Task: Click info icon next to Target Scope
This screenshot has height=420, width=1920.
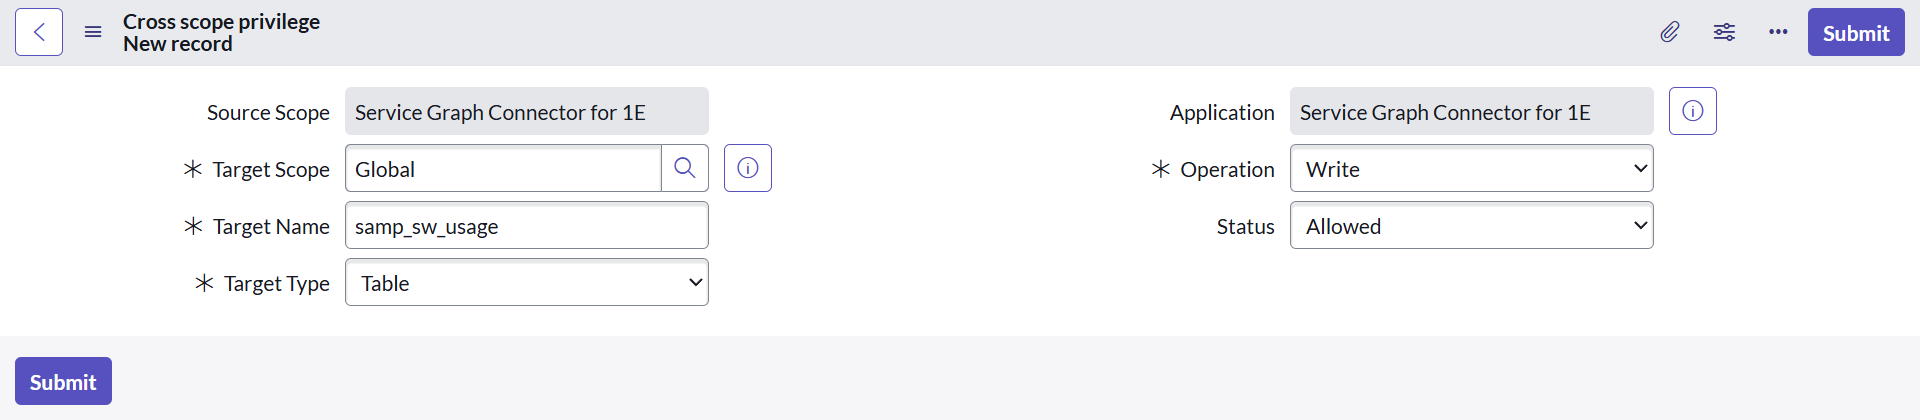Action: [x=748, y=168]
